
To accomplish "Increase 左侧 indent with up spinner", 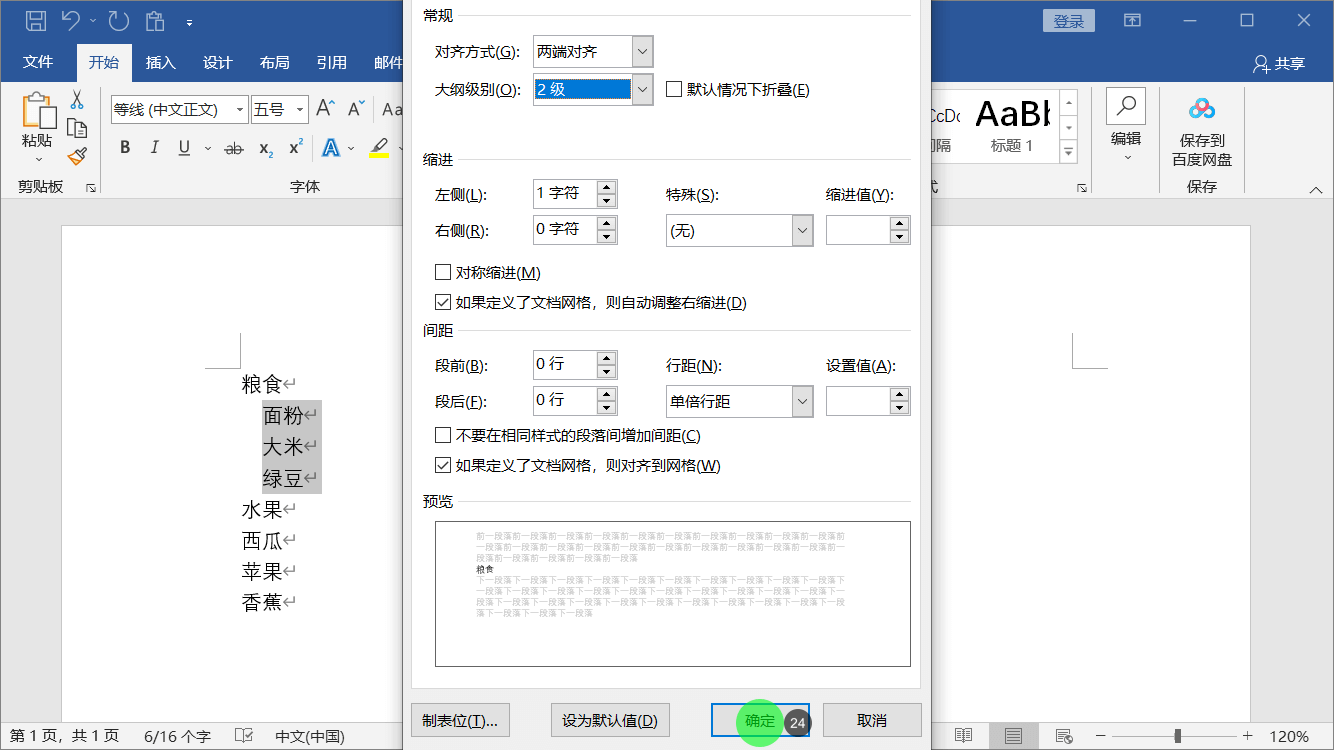I will (606, 187).
